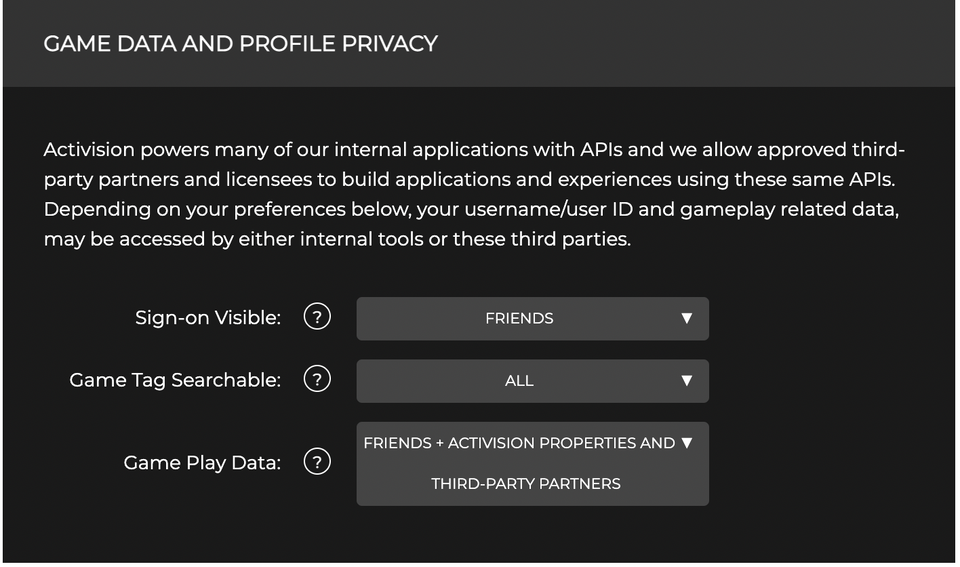Click the FRIENDS value text
This screenshot has height=567, width=960.
519,318
